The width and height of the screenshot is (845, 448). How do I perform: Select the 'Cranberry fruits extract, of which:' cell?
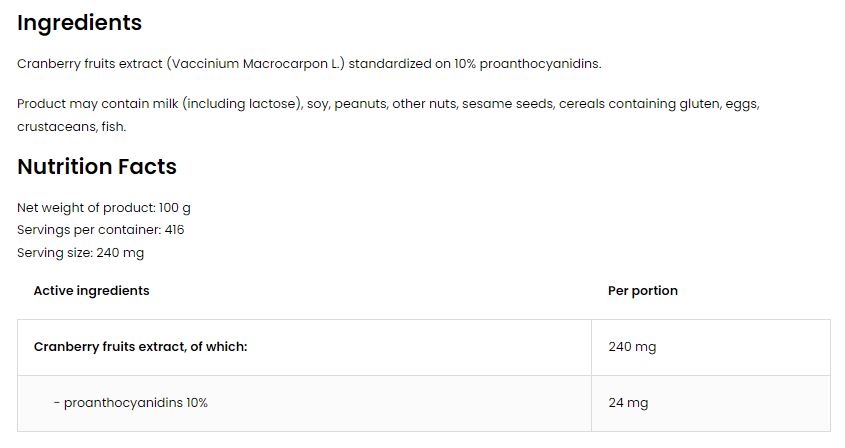pyautogui.click(x=140, y=347)
